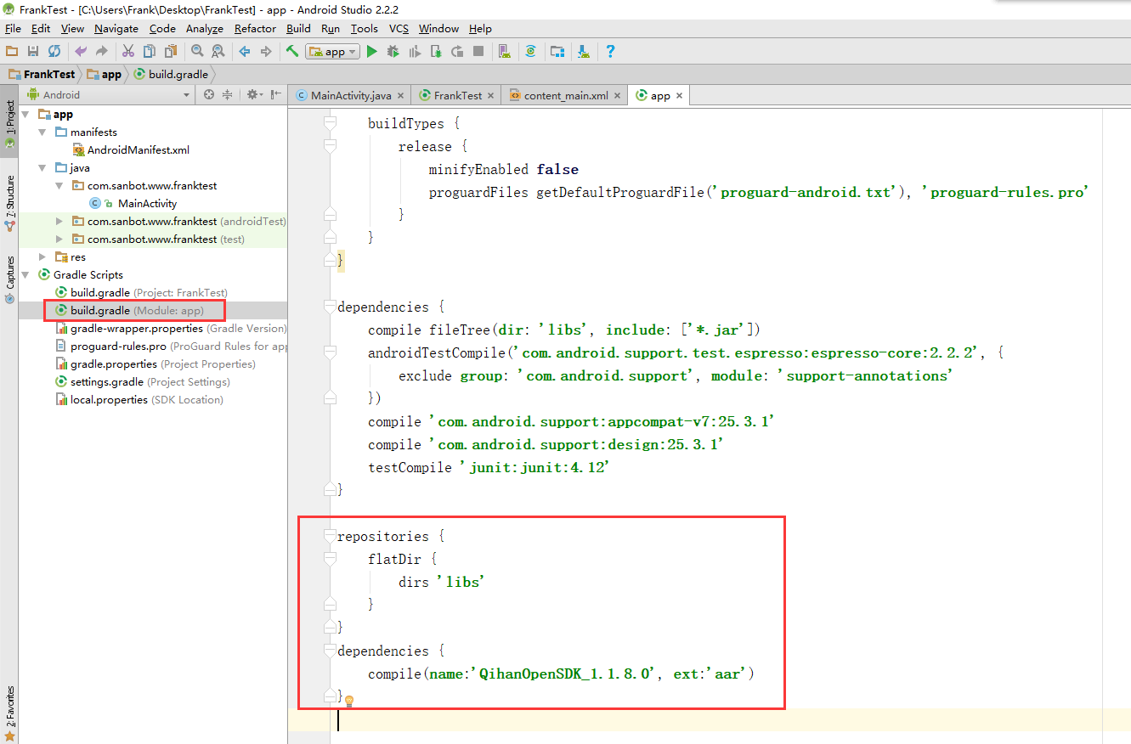Click the green Run app button
This screenshot has width=1131, height=744.
372,51
